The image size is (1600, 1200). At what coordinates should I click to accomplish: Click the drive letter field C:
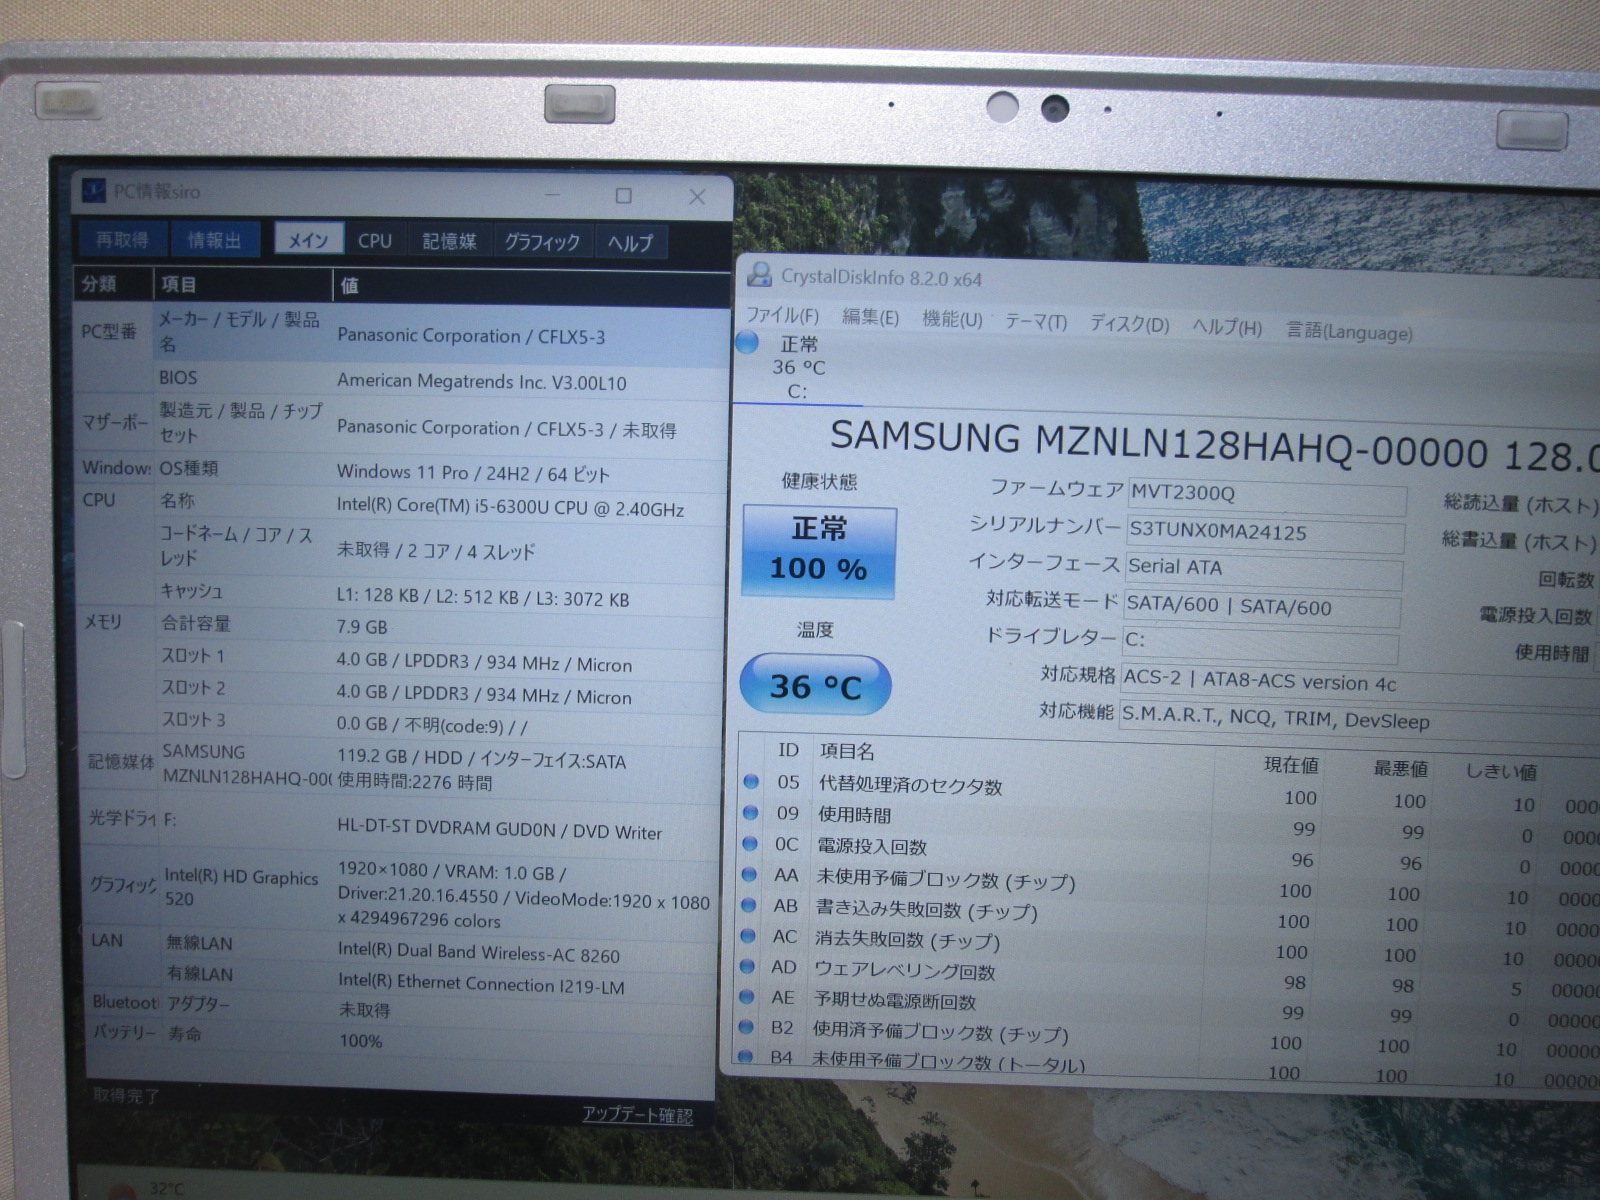point(1260,645)
